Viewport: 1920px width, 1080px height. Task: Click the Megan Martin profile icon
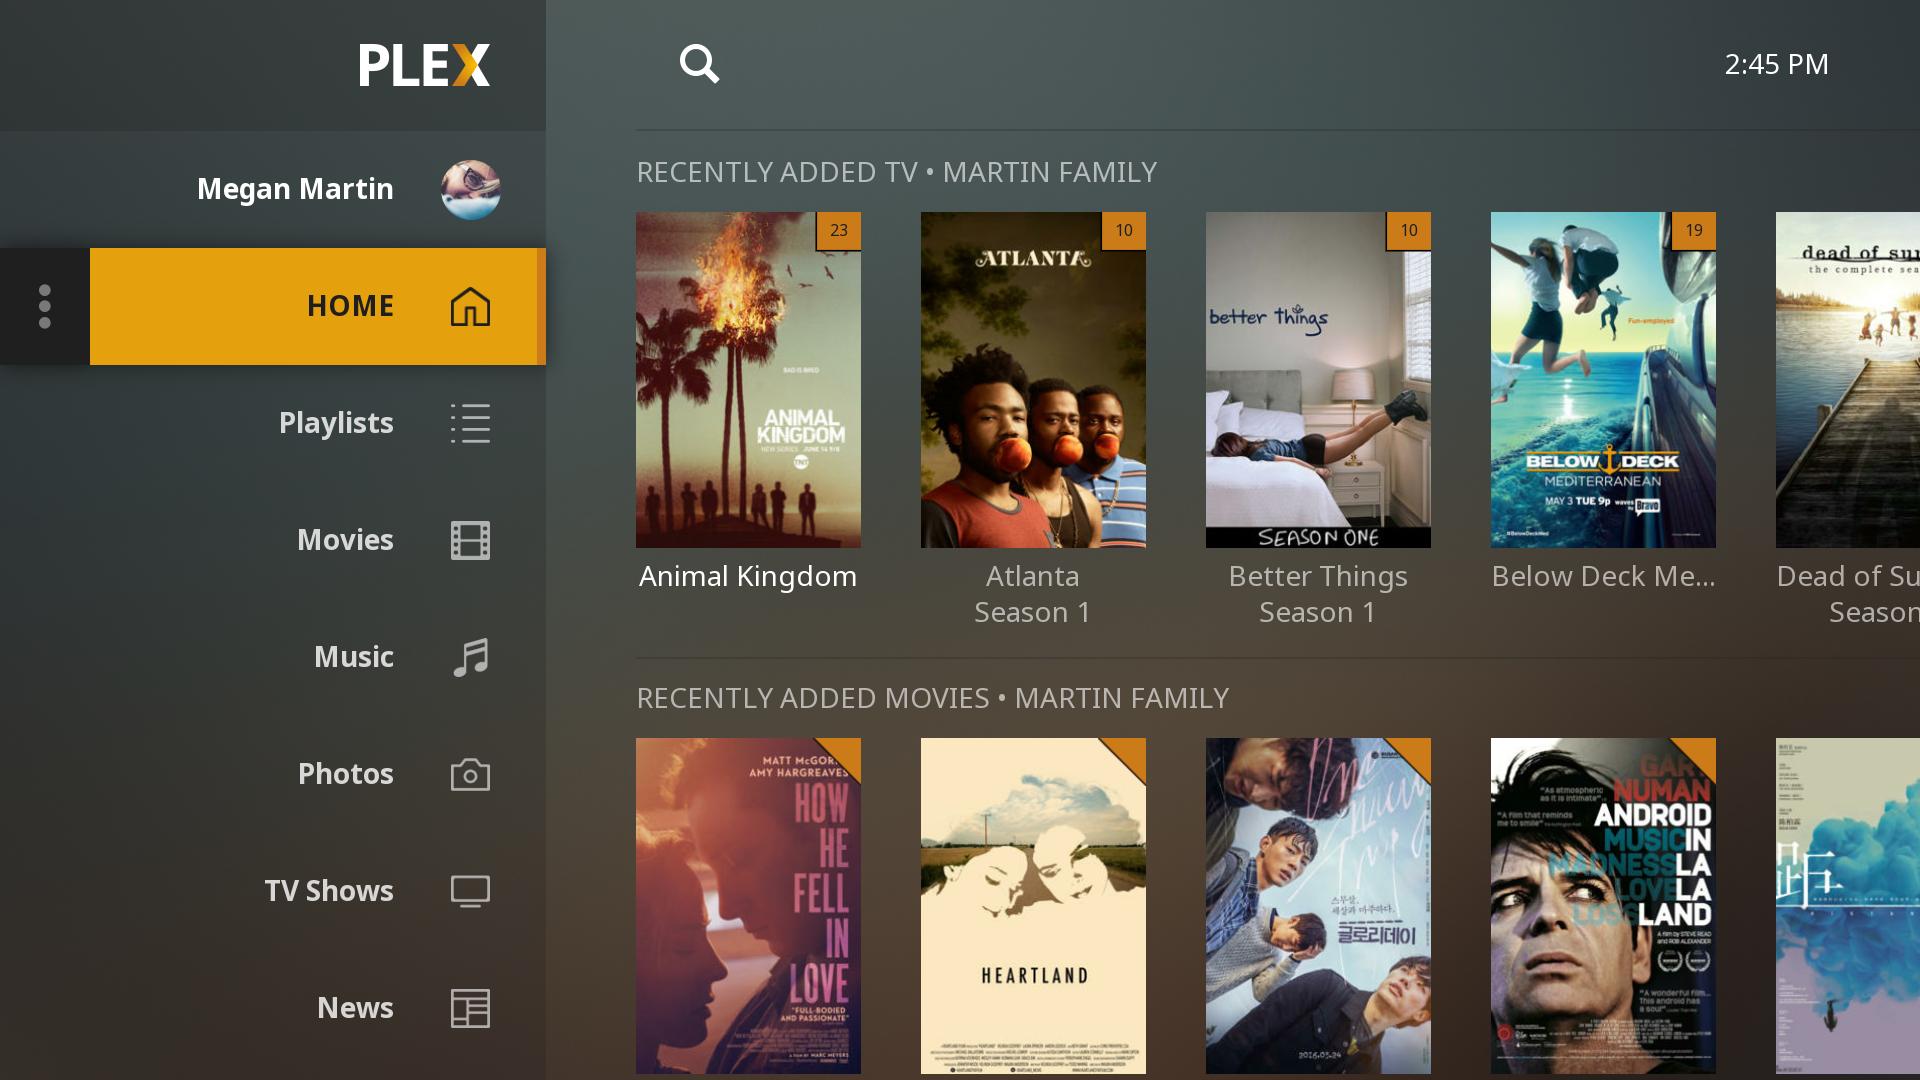coord(469,189)
